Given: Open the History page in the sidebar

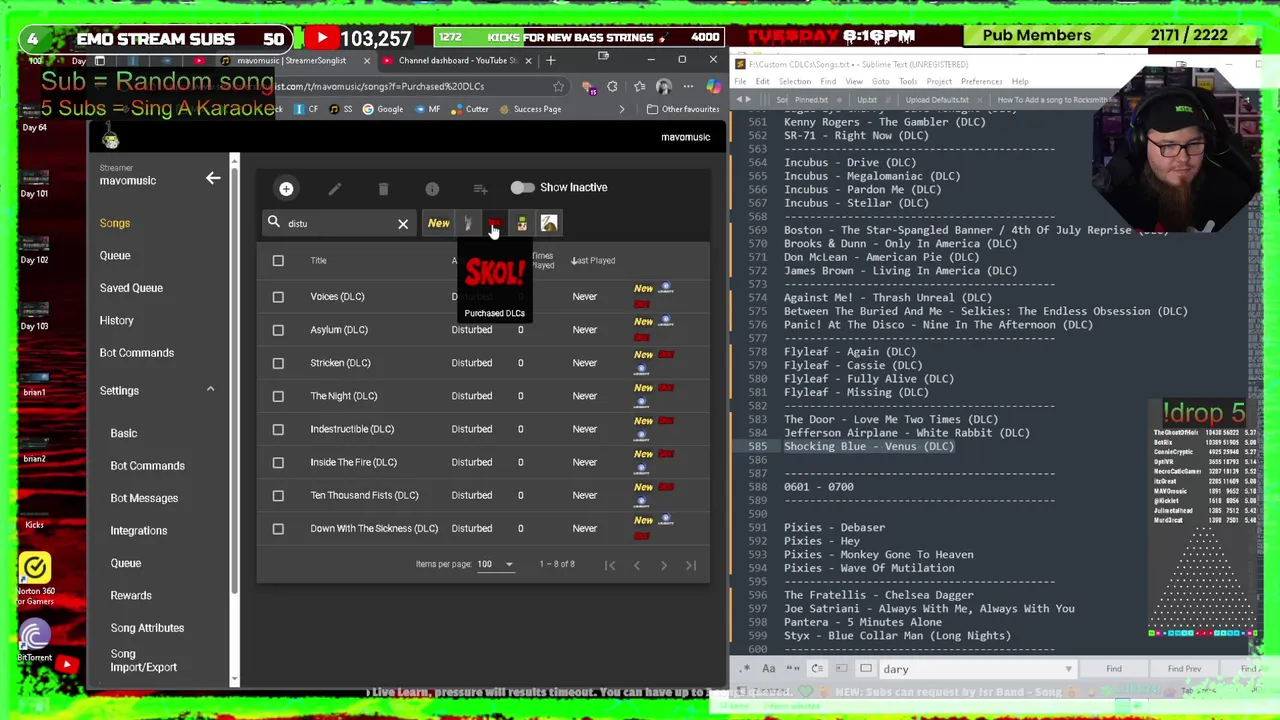Looking at the screenshot, I should pyautogui.click(x=116, y=320).
